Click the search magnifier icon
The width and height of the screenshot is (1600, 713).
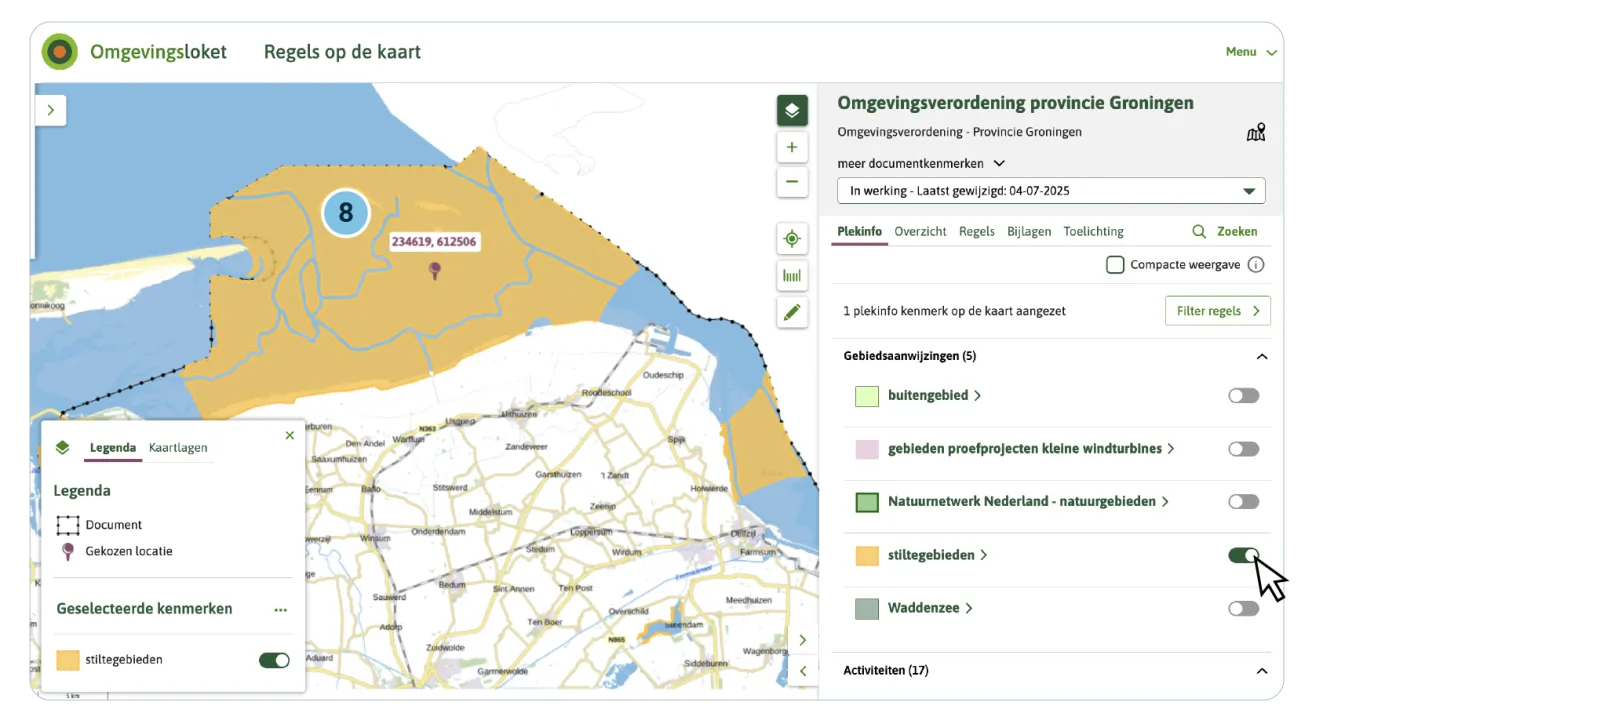pyautogui.click(x=1199, y=231)
